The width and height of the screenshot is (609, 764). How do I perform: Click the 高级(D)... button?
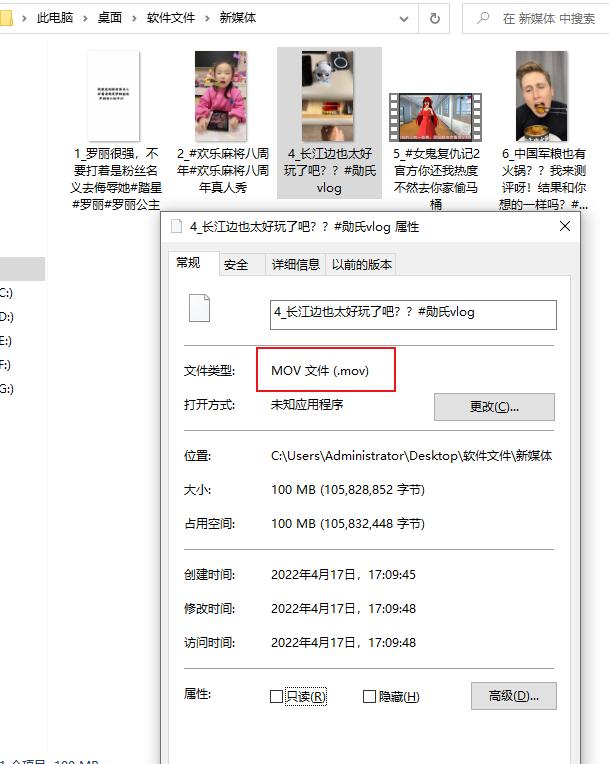pos(514,696)
